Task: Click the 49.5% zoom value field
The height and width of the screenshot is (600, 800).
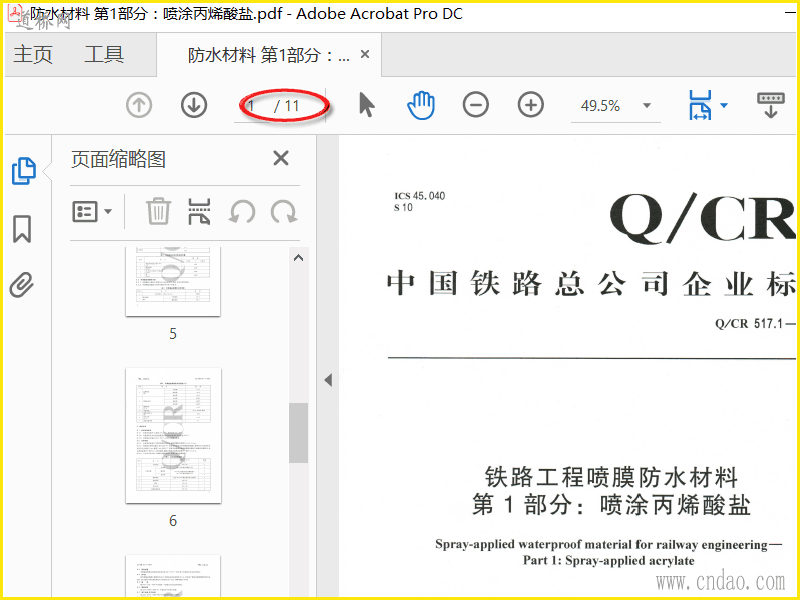Action: (601, 106)
